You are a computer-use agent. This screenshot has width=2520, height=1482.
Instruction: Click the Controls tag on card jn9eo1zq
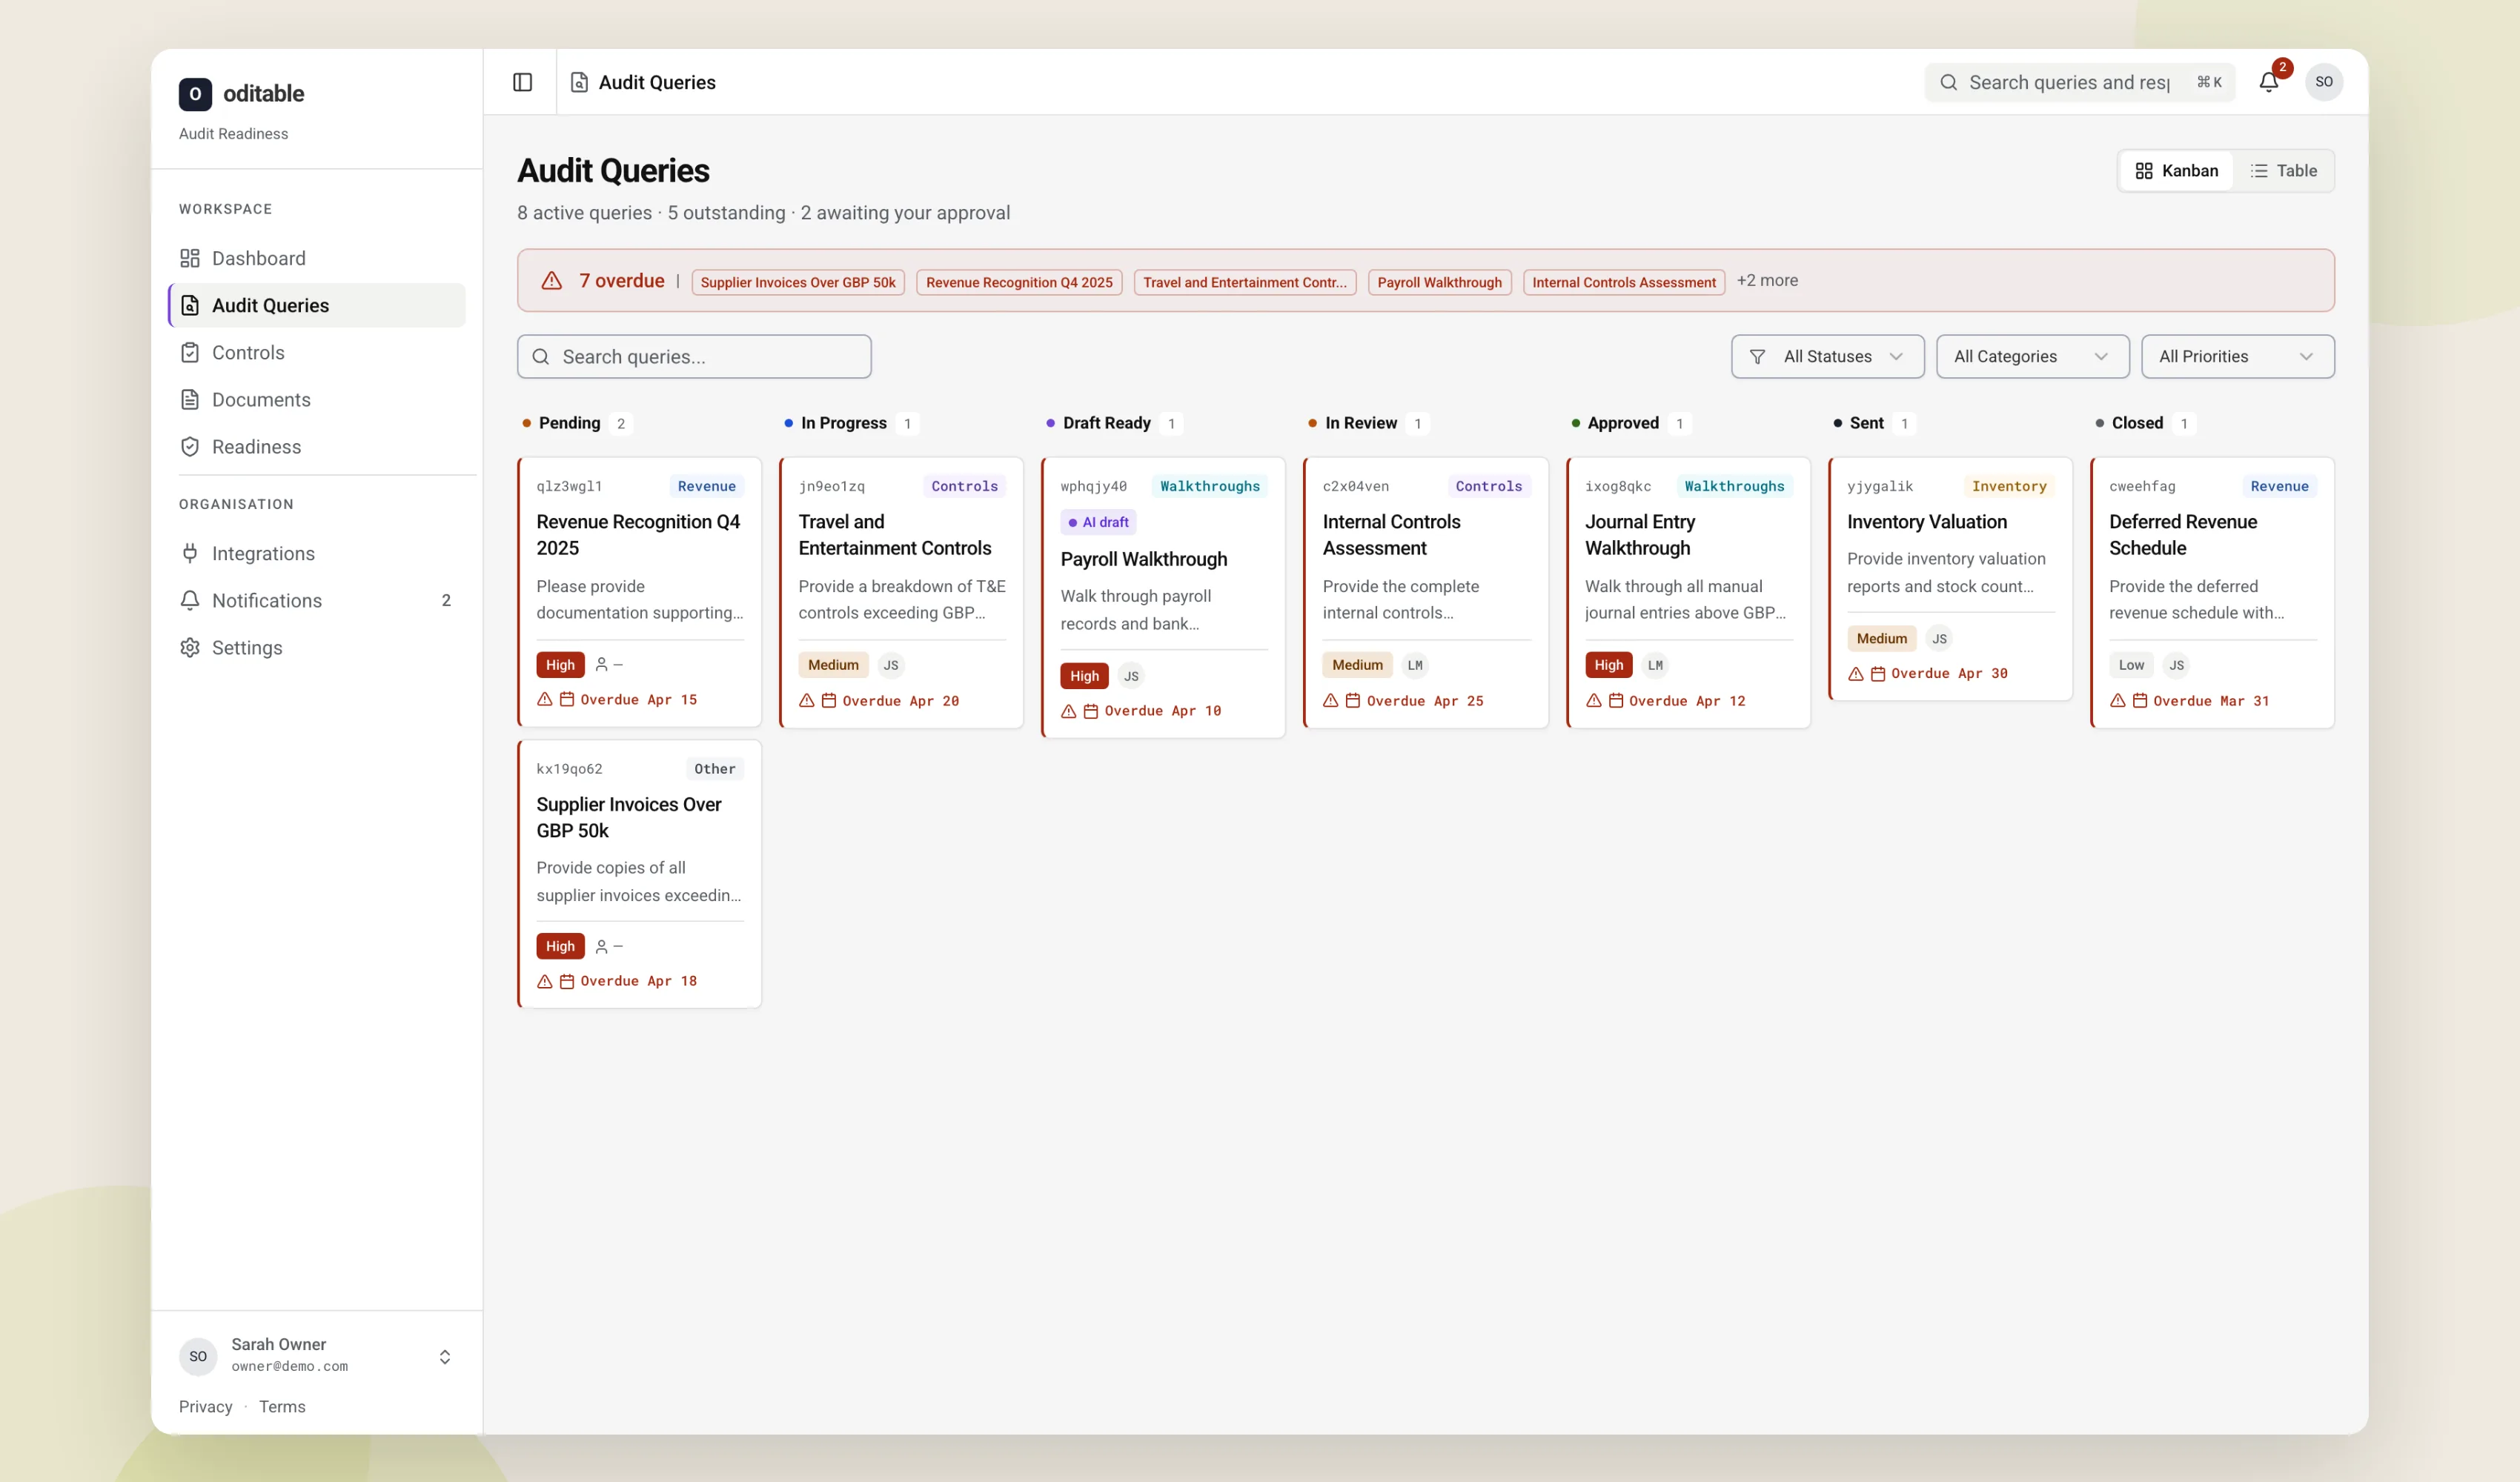pos(964,486)
